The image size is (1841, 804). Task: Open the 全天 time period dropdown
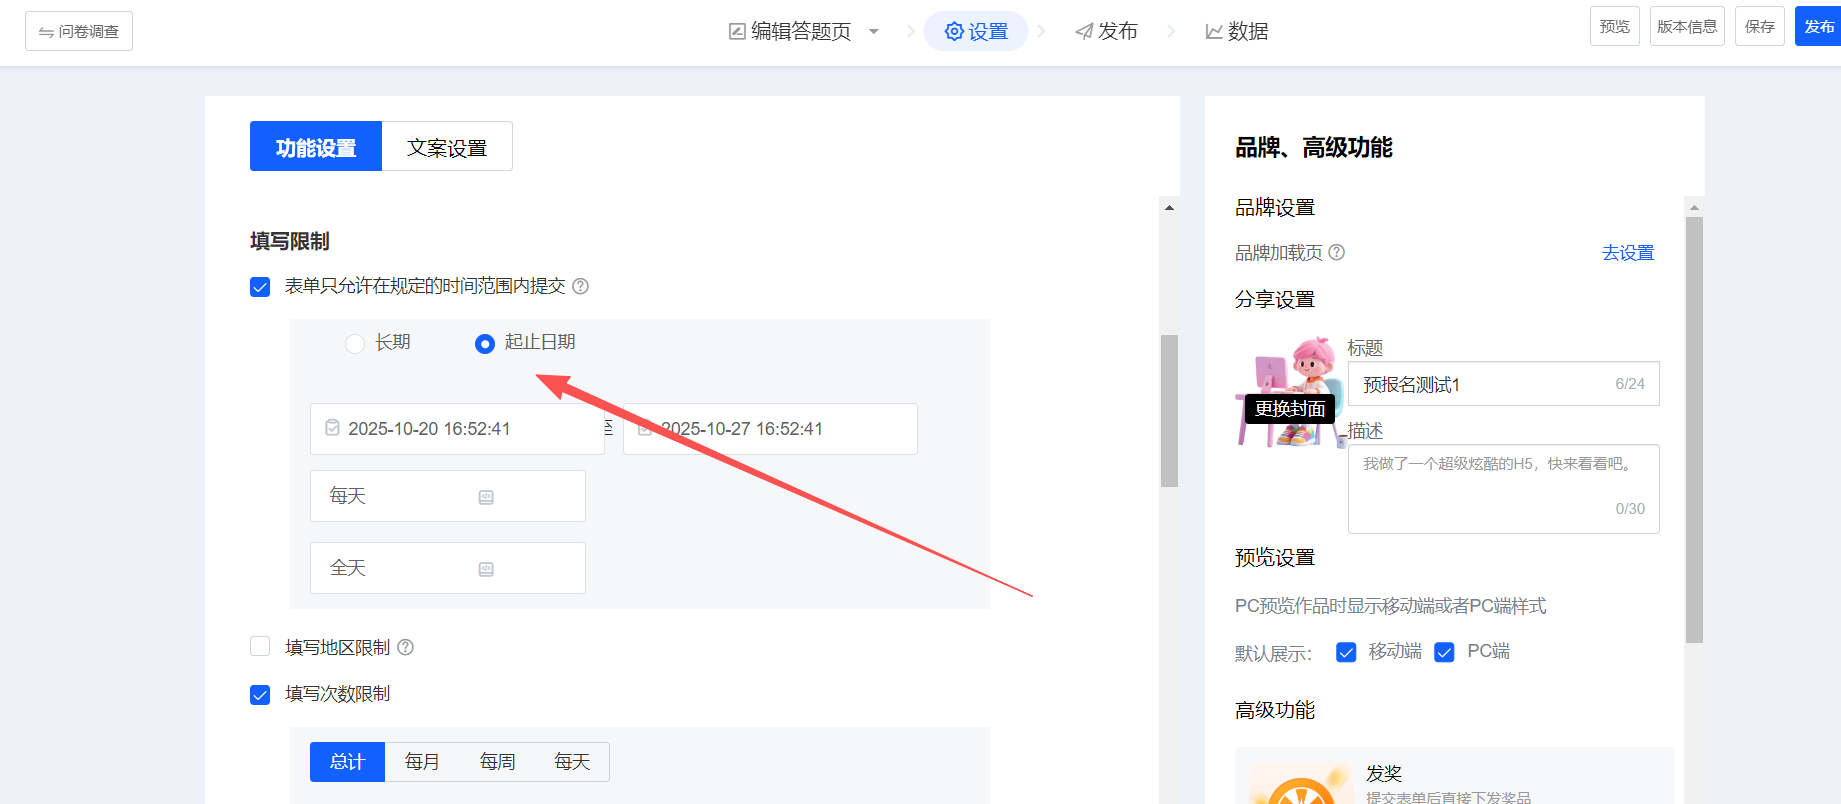pos(447,568)
